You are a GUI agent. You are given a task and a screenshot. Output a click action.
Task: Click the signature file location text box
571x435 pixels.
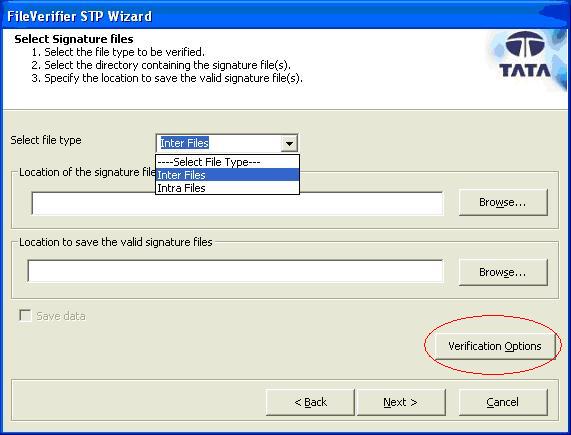pos(237,203)
